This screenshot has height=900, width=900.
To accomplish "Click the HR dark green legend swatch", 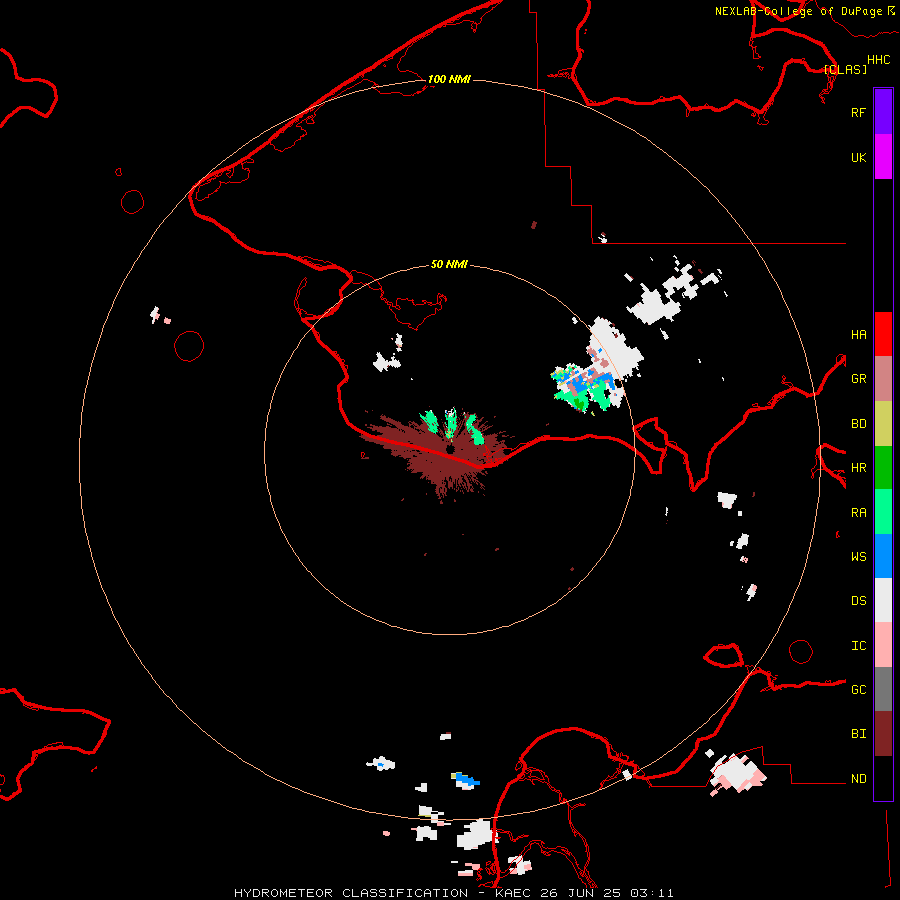I will point(883,467).
